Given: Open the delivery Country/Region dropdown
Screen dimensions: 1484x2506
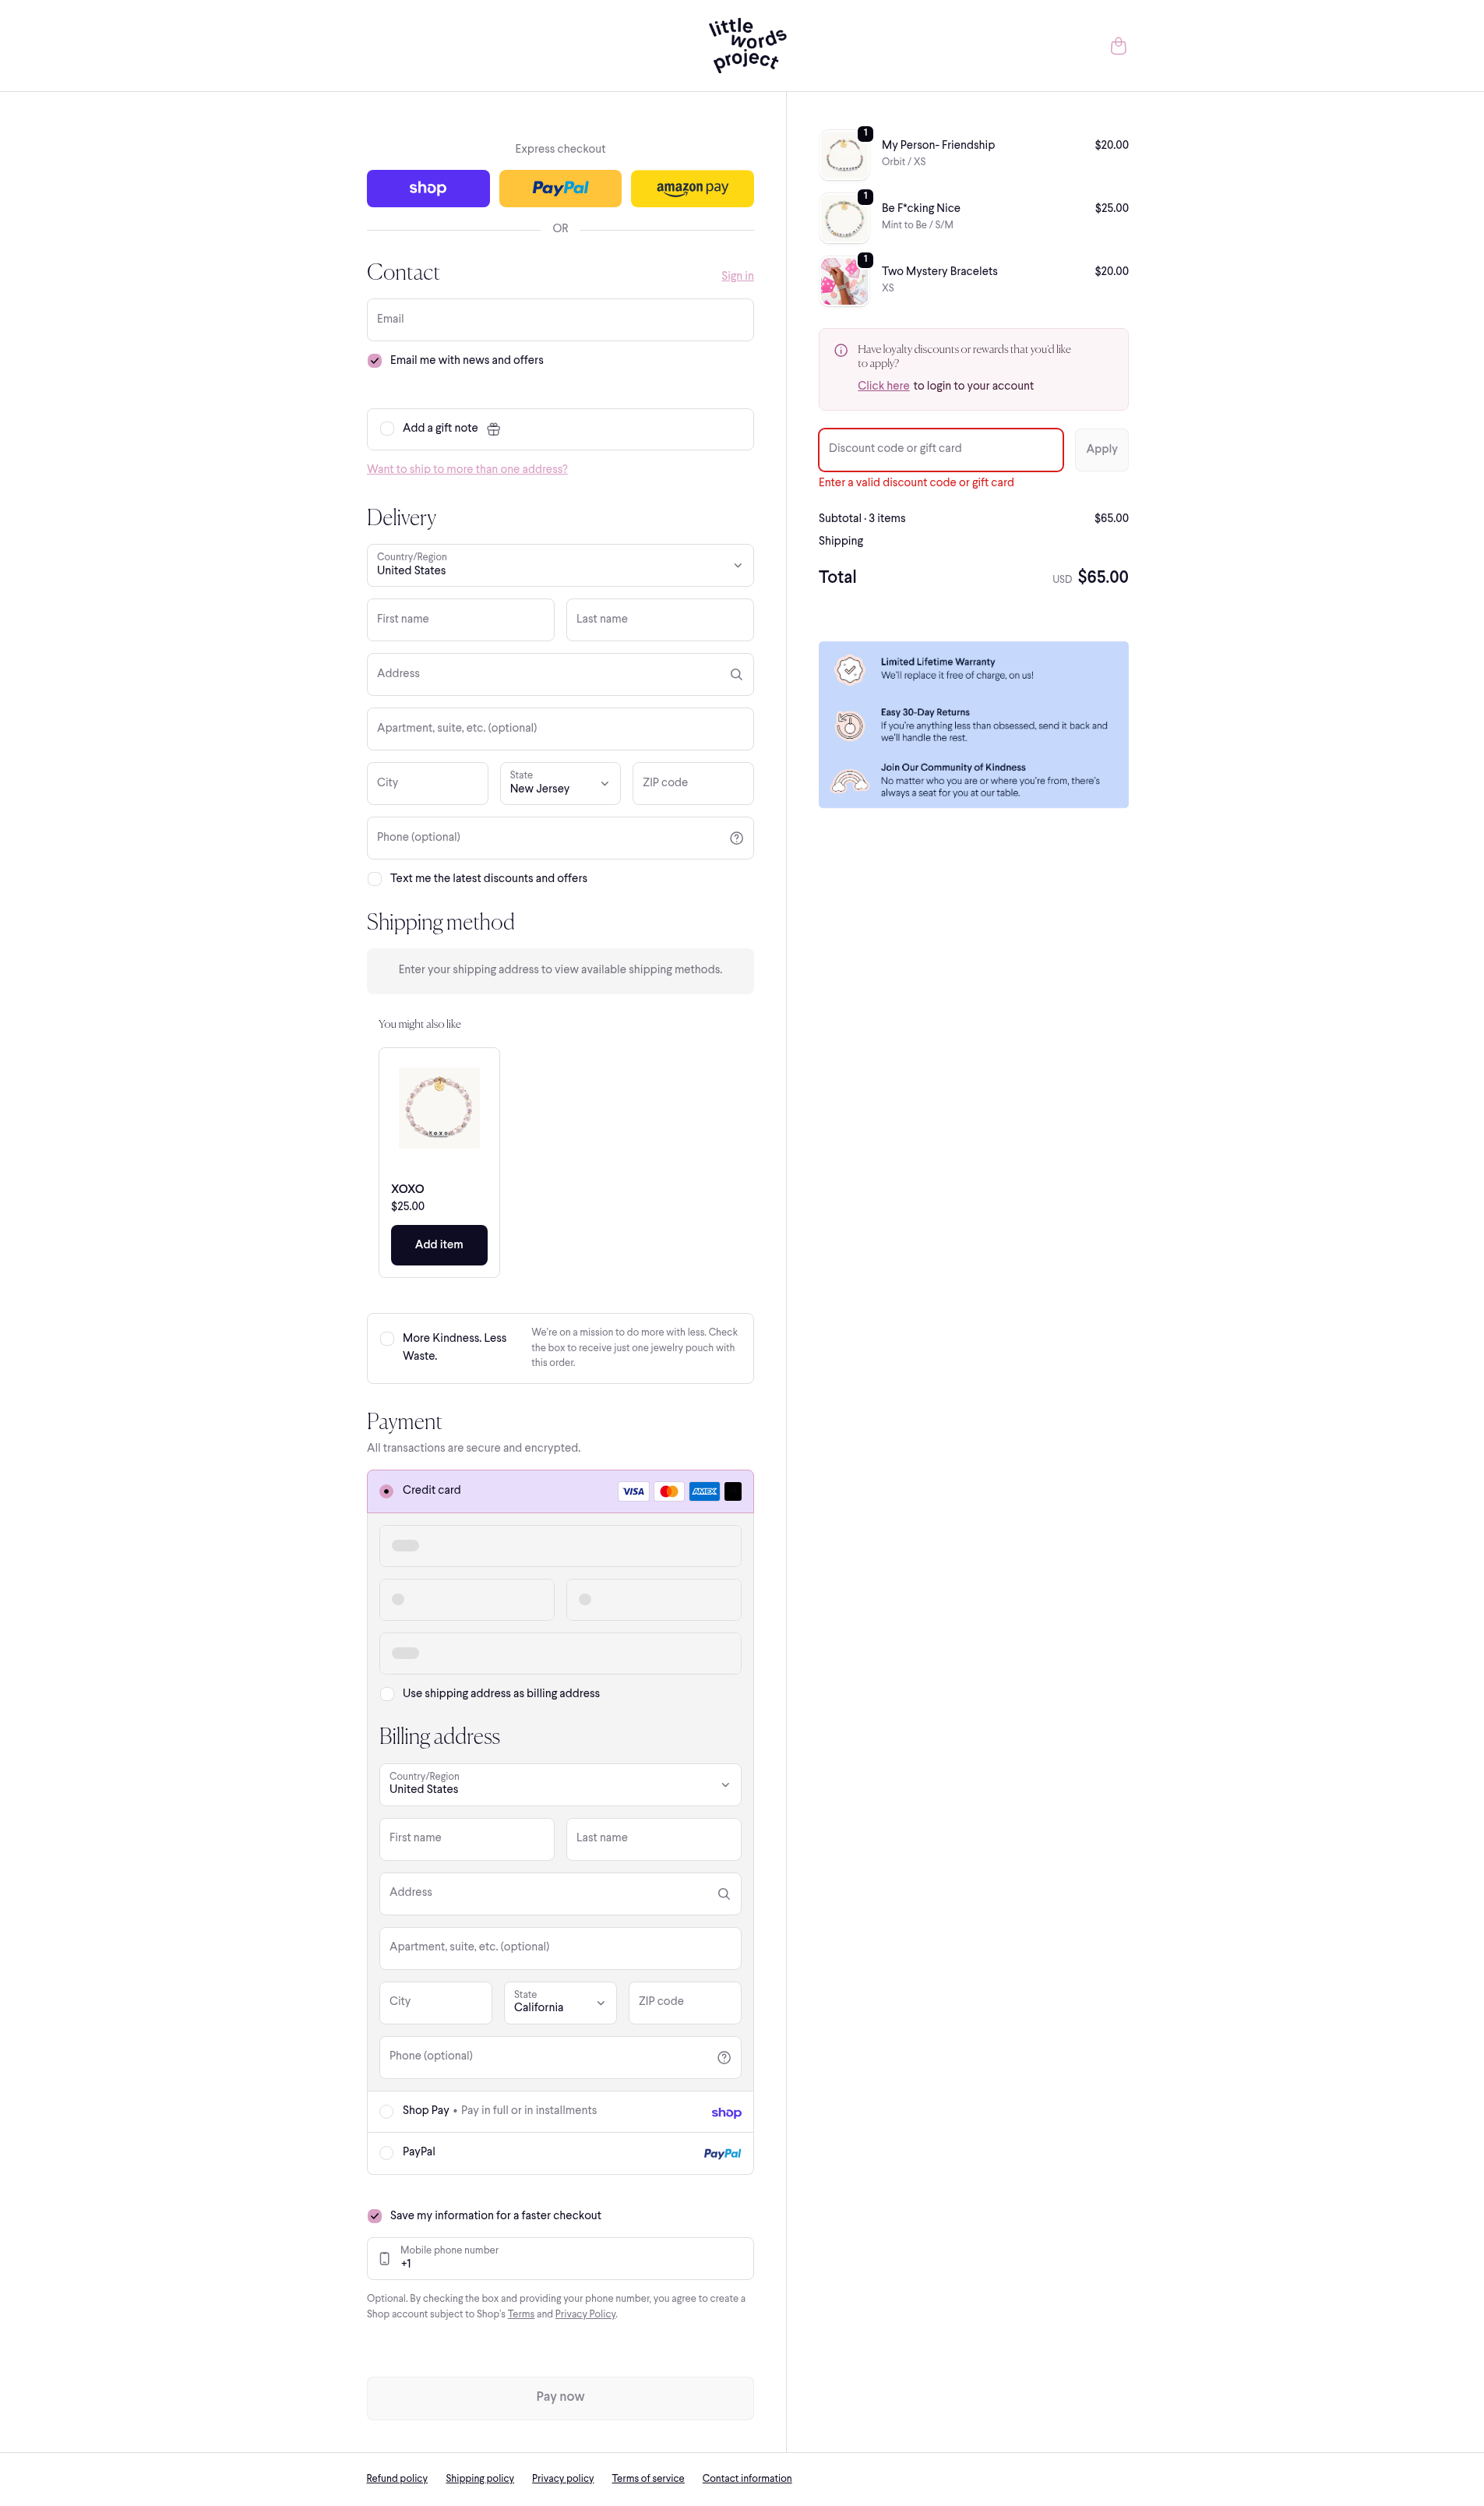Looking at the screenshot, I should [560, 566].
